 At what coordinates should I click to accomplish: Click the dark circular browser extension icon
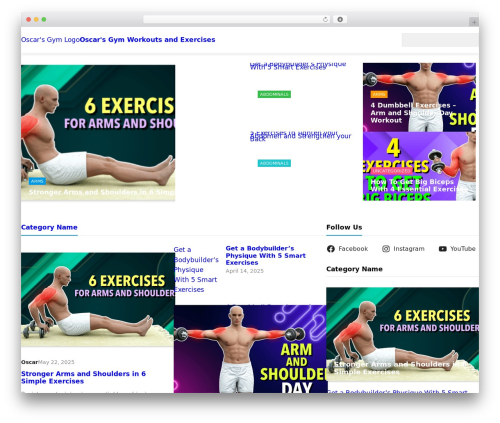coord(340,20)
